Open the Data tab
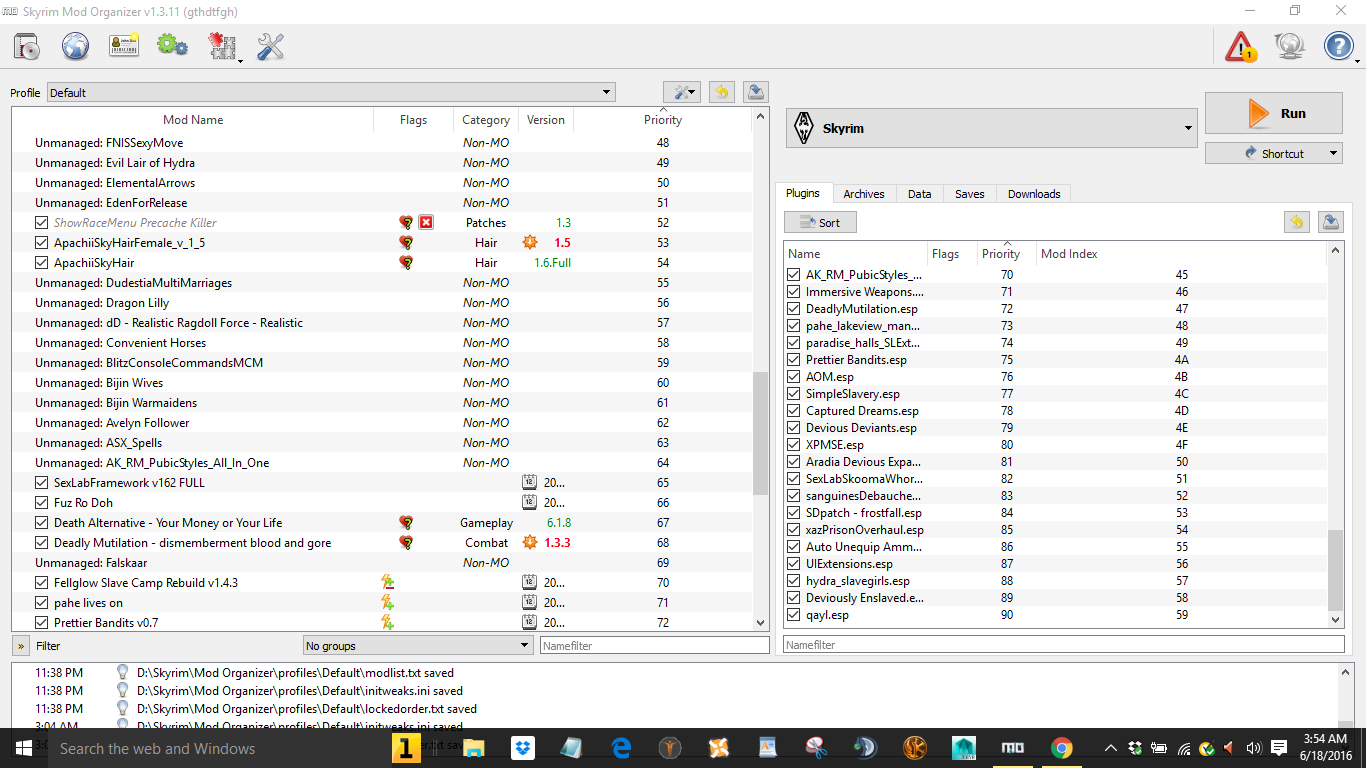 coord(920,194)
